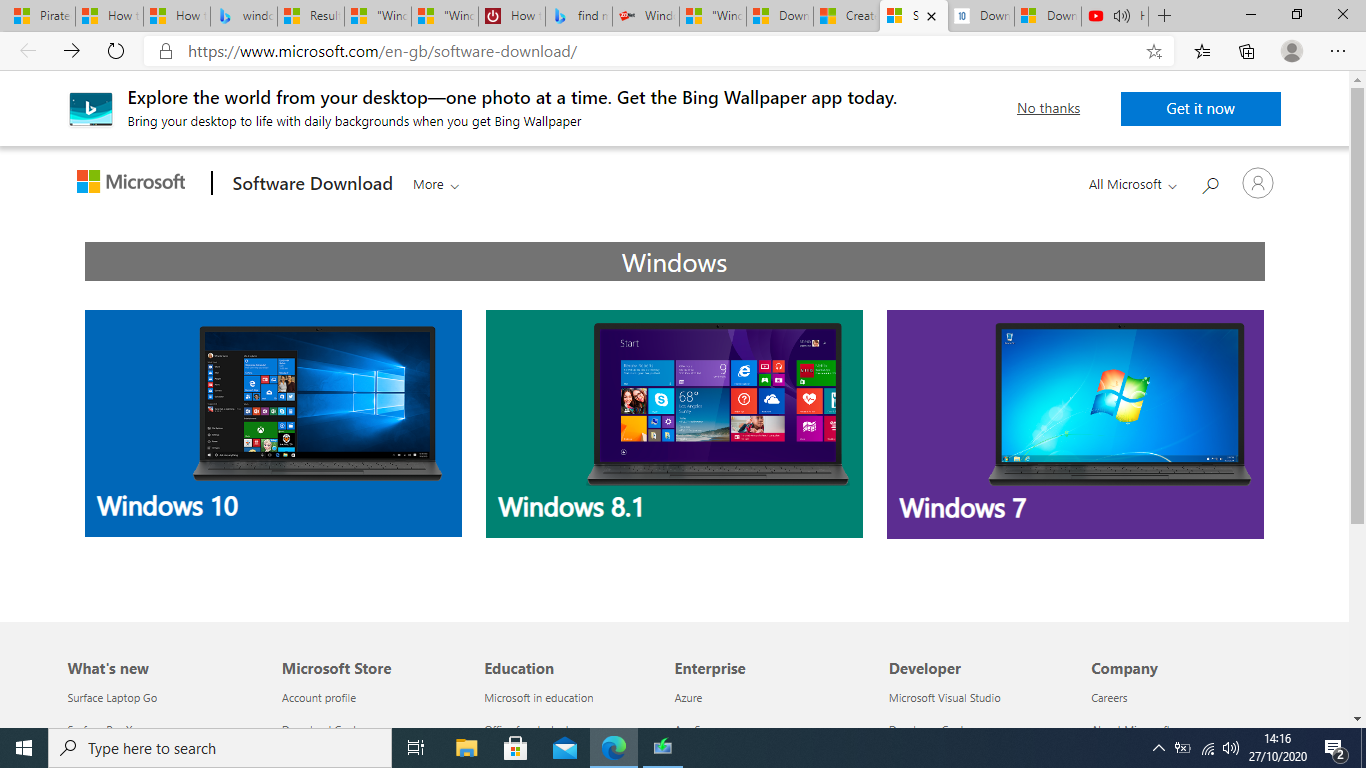Screen dimensions: 1366x768
Task: Open Collections from the browser toolbar
Action: (1246, 51)
